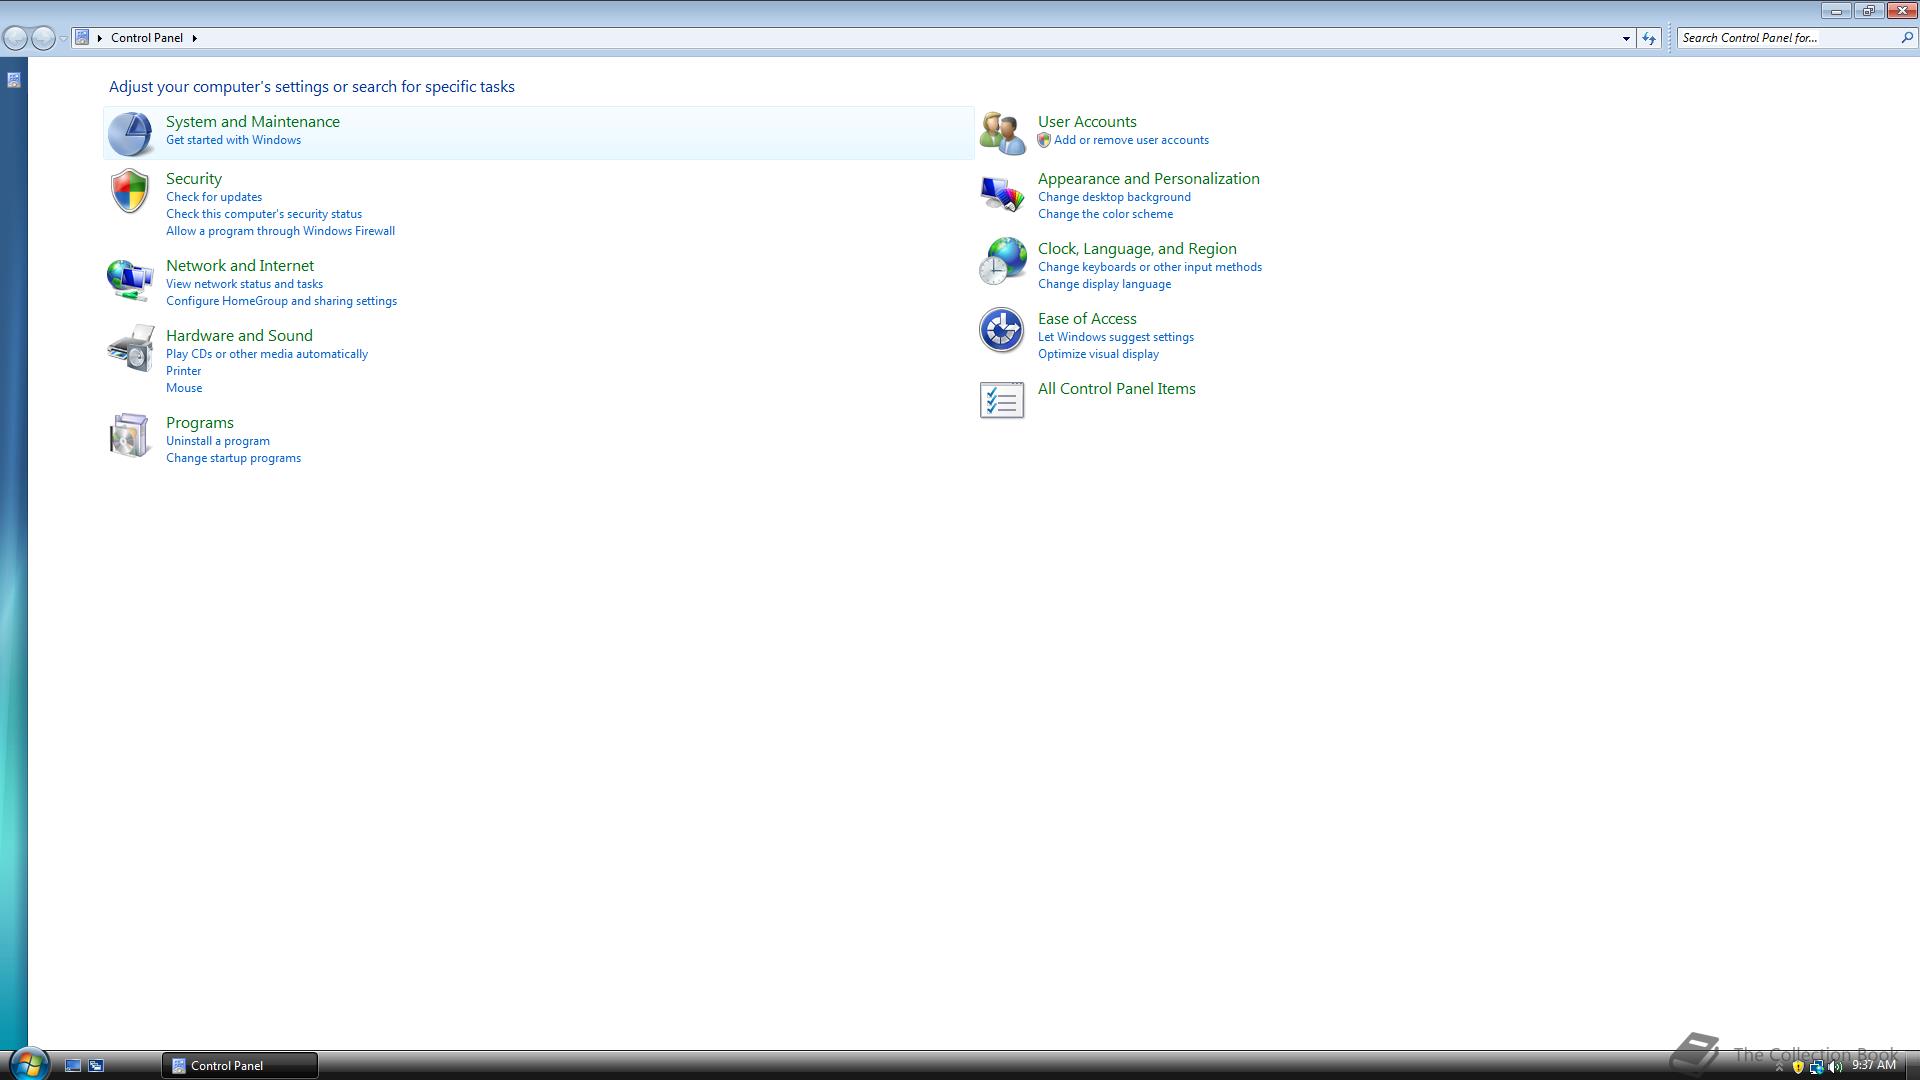Select View network status and tasks
1920x1080 pixels.
click(x=244, y=284)
